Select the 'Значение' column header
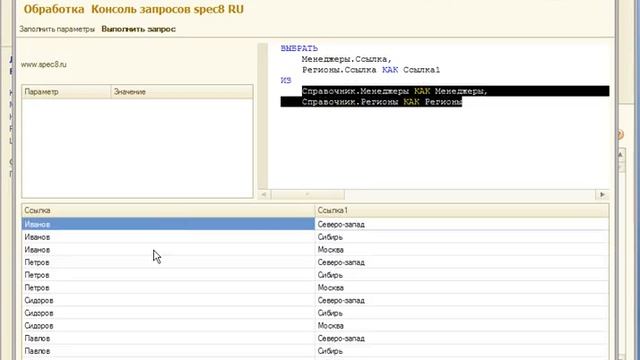Image resolution: width=640 pixels, height=360 pixels. [x=182, y=91]
